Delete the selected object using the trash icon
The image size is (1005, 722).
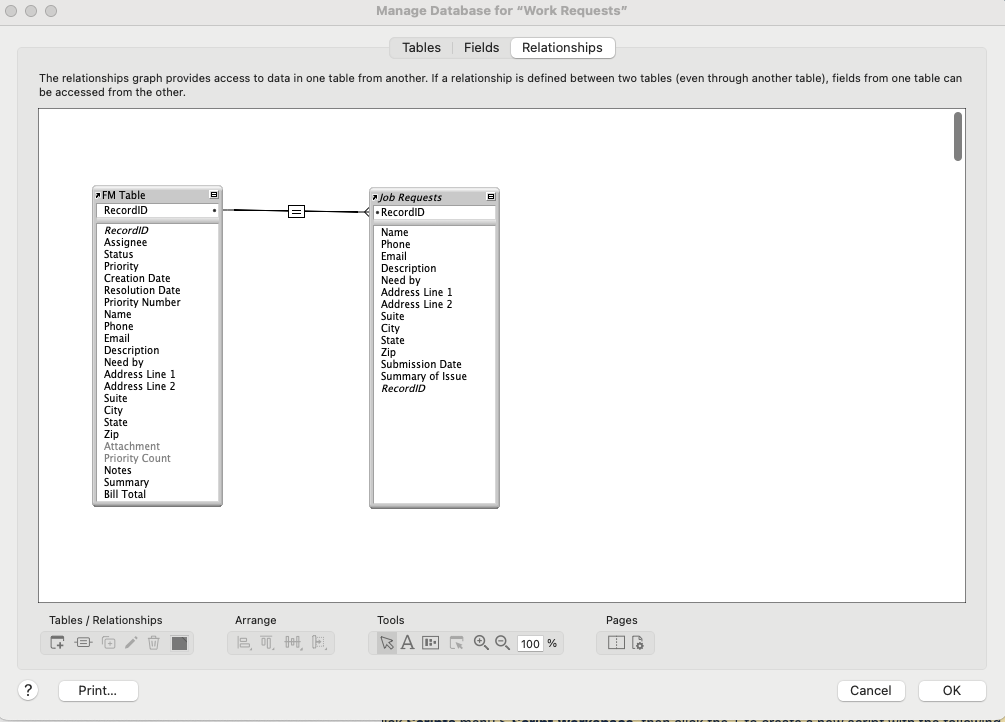155,643
